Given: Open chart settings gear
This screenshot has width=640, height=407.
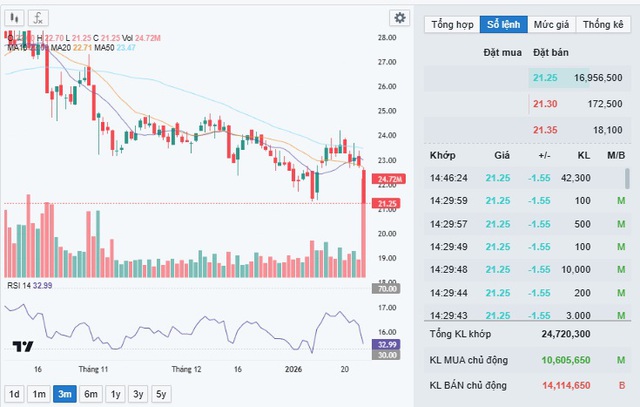Looking at the screenshot, I should coord(399,18).
